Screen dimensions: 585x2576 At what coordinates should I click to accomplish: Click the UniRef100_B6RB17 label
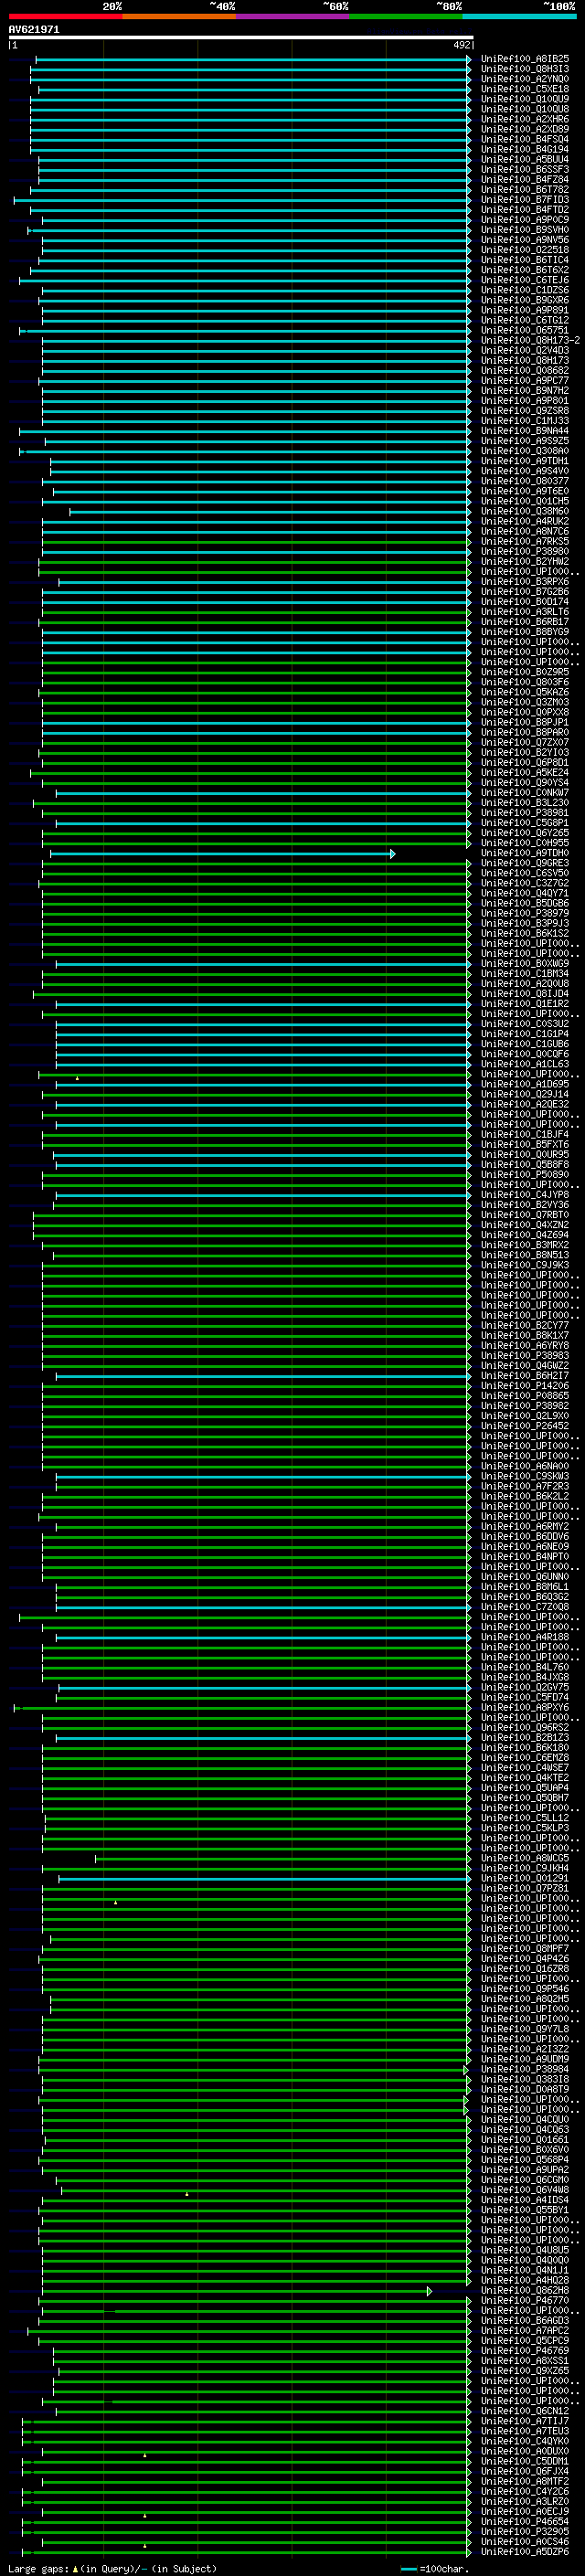524,622
